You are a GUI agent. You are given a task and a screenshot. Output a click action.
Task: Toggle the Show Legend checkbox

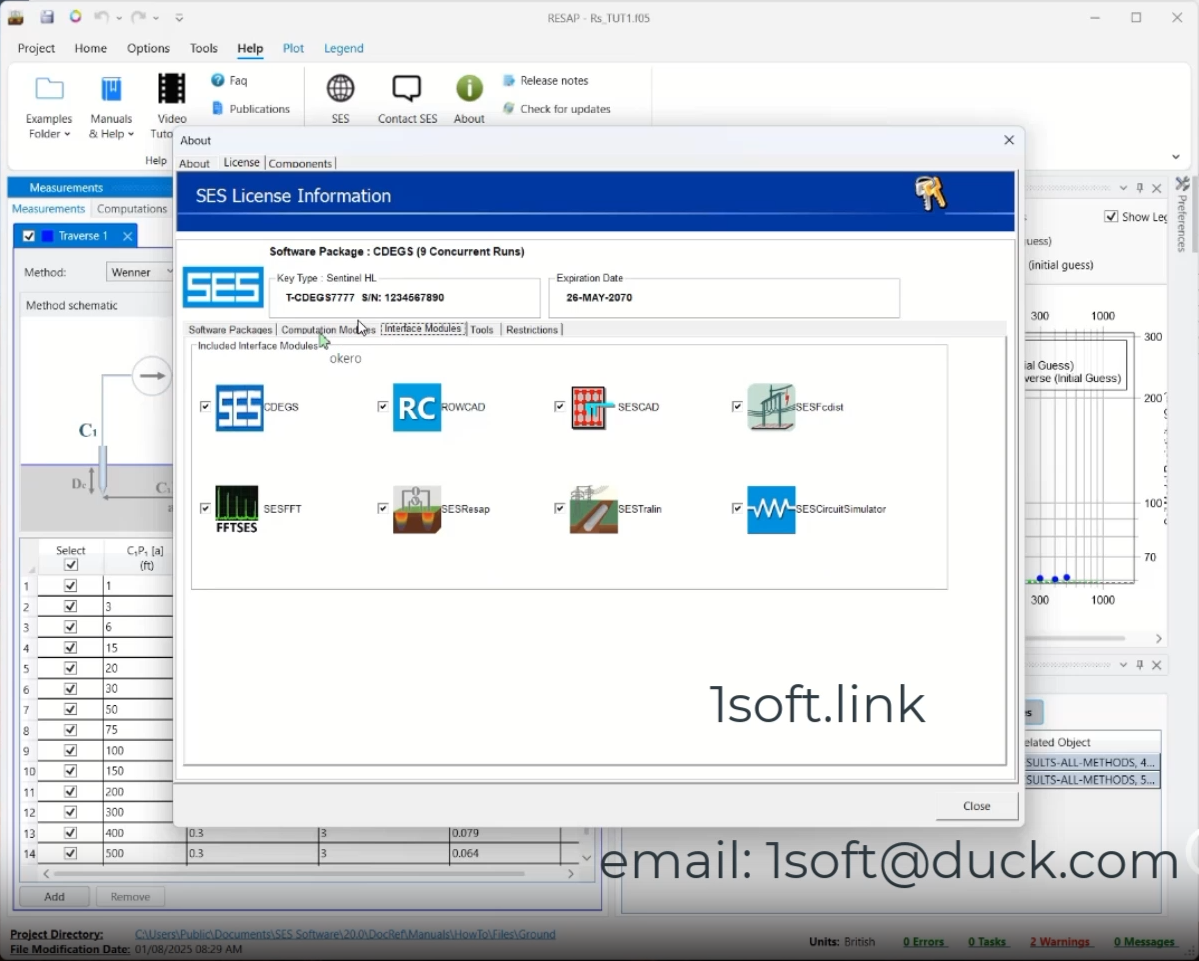click(1111, 216)
